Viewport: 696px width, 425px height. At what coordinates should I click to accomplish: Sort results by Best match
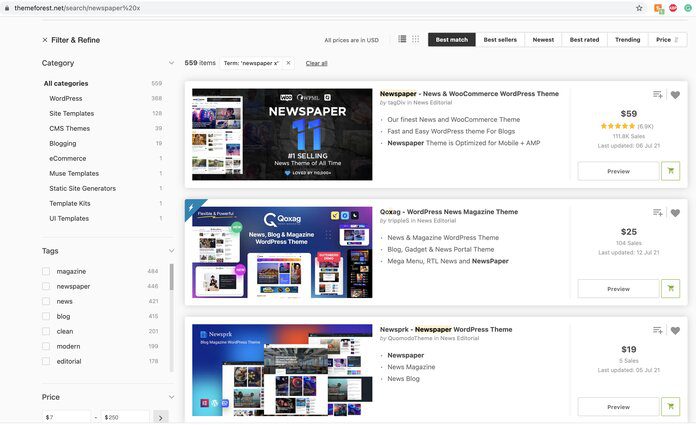(451, 40)
